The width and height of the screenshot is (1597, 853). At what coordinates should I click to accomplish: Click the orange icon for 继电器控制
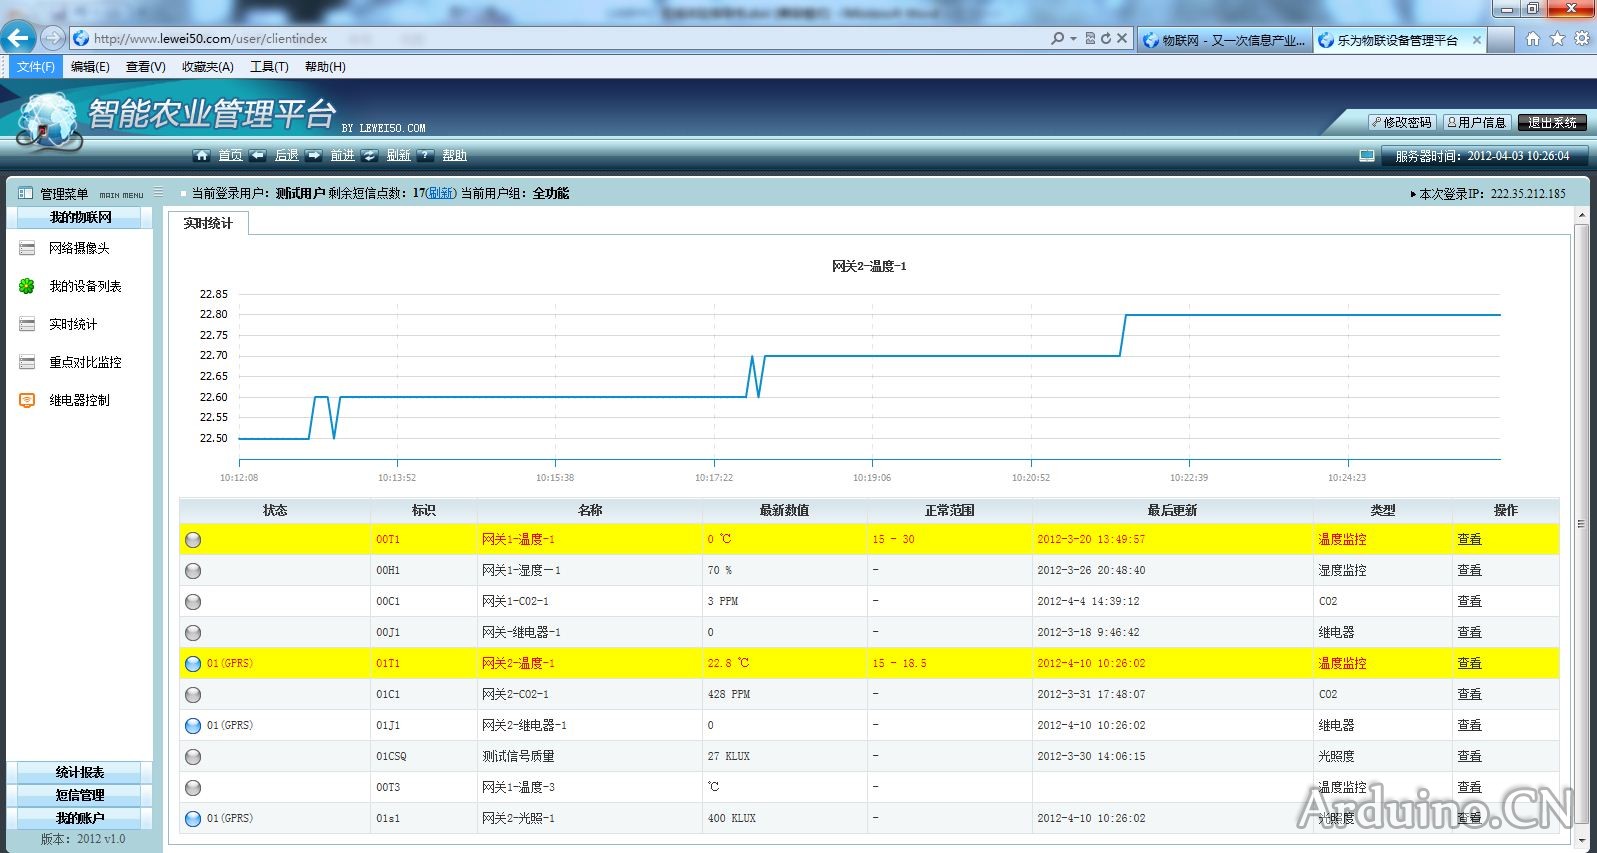[x=27, y=400]
